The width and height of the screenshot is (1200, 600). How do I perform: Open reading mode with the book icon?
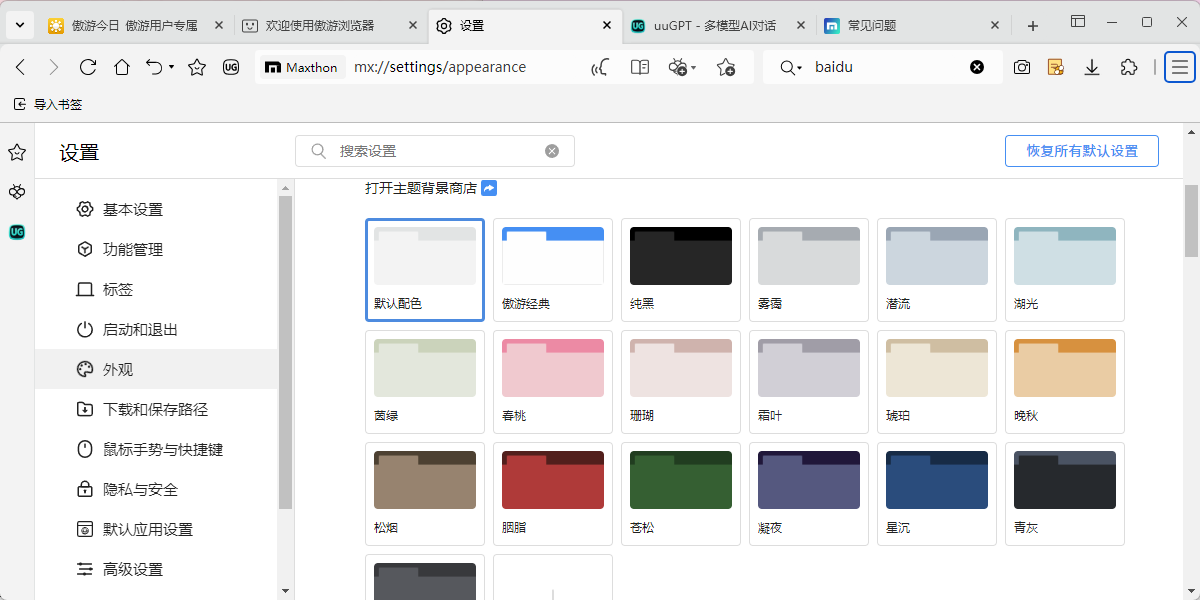pyautogui.click(x=639, y=67)
